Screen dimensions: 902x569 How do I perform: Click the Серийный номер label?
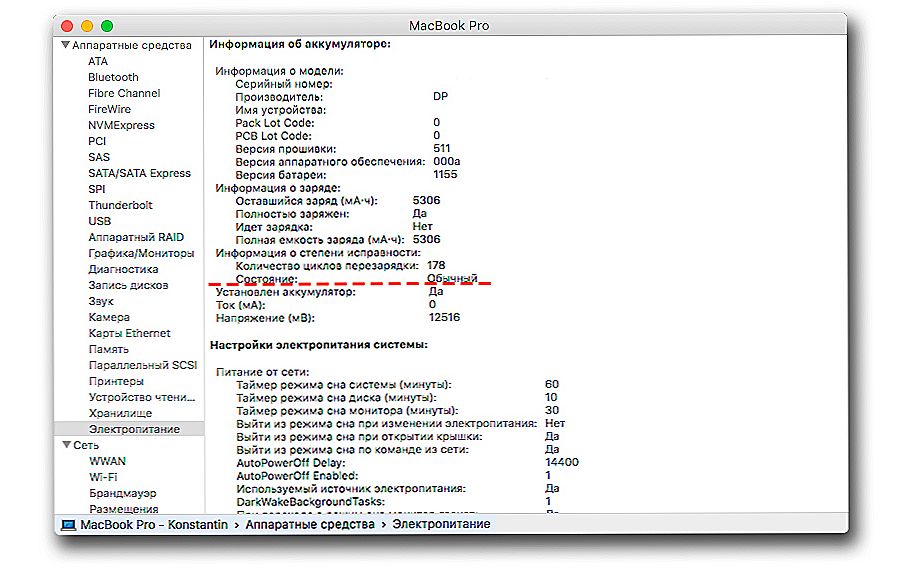tap(284, 84)
